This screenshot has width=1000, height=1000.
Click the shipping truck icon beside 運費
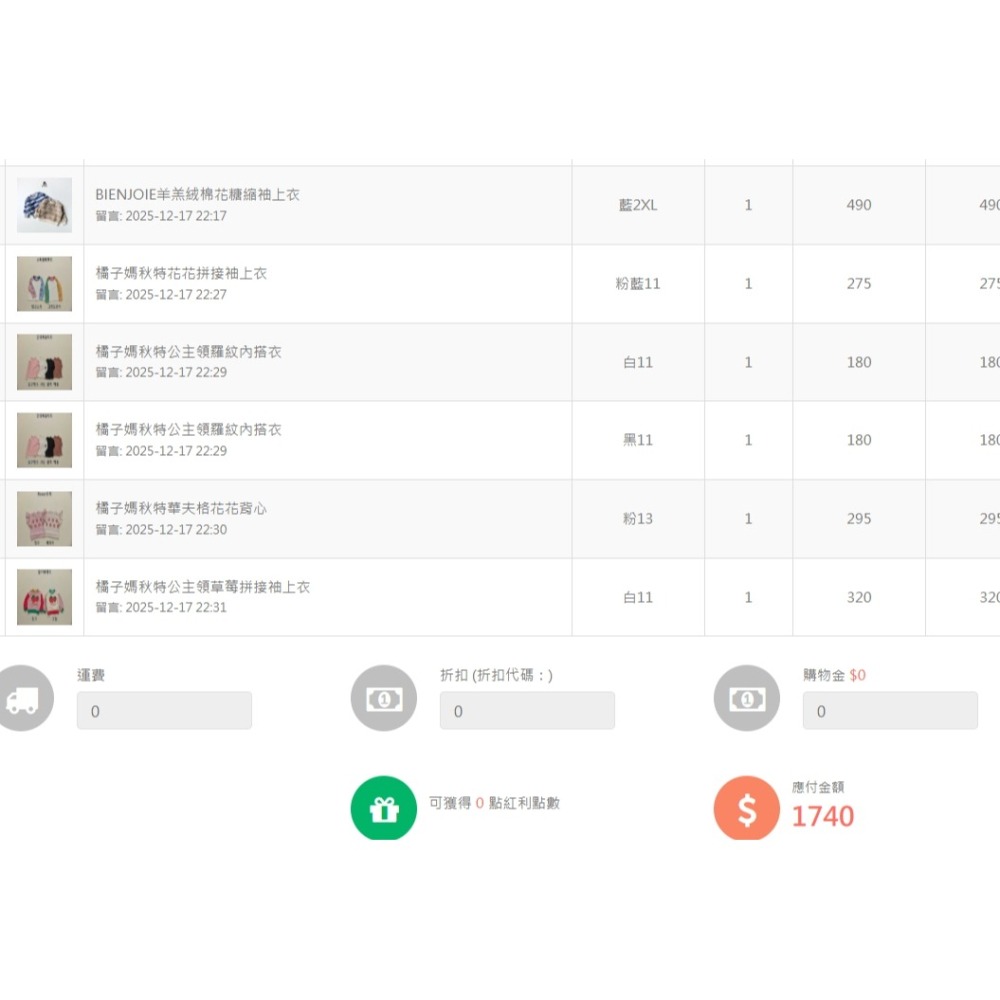click(x=22, y=699)
